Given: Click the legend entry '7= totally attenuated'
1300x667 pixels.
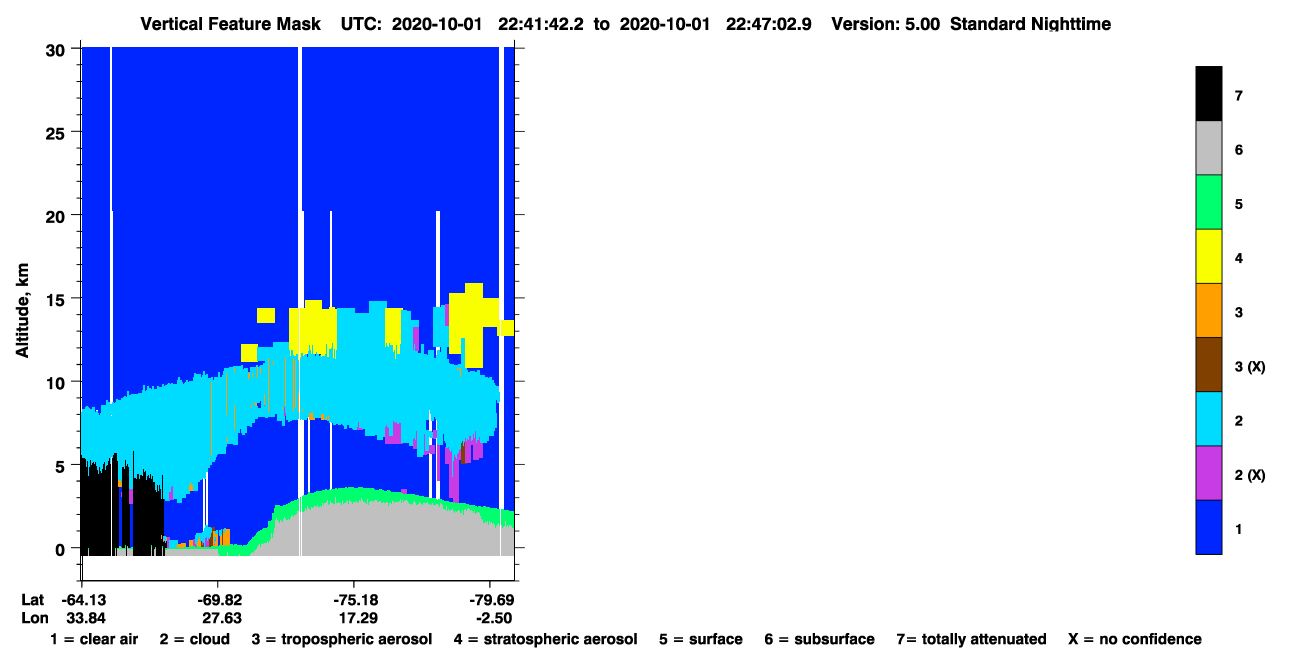Looking at the screenshot, I should (971, 639).
